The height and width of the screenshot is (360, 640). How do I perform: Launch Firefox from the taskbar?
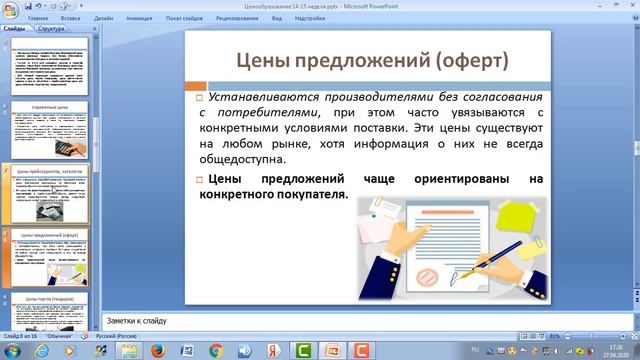pos(158,351)
